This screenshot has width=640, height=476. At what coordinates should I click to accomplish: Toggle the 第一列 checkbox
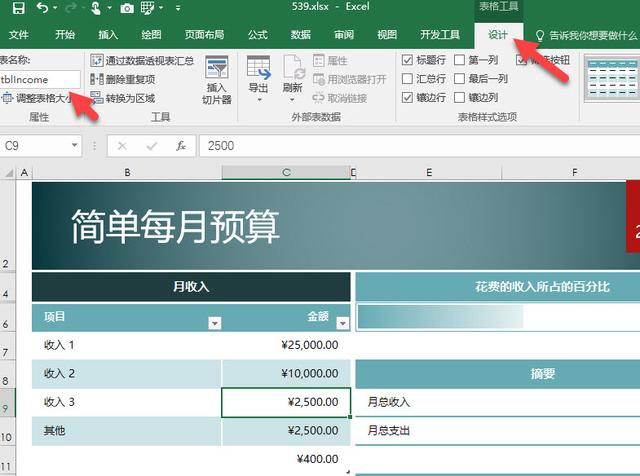tap(460, 60)
